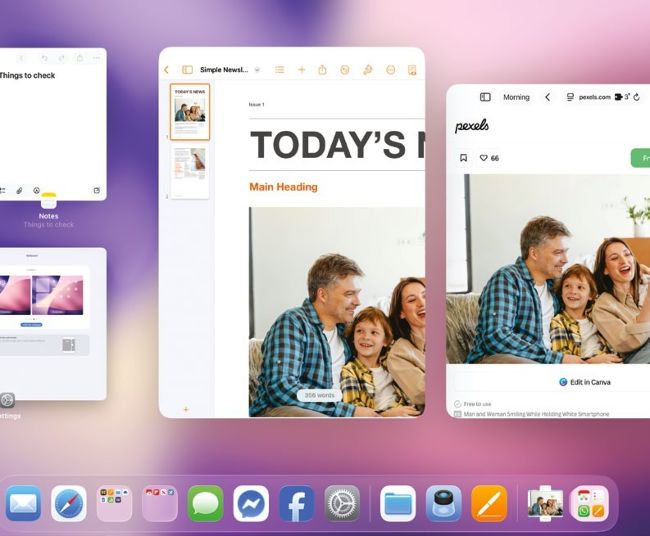Go back in the Safari window
Image resolution: width=650 pixels, height=536 pixels.
tap(548, 97)
